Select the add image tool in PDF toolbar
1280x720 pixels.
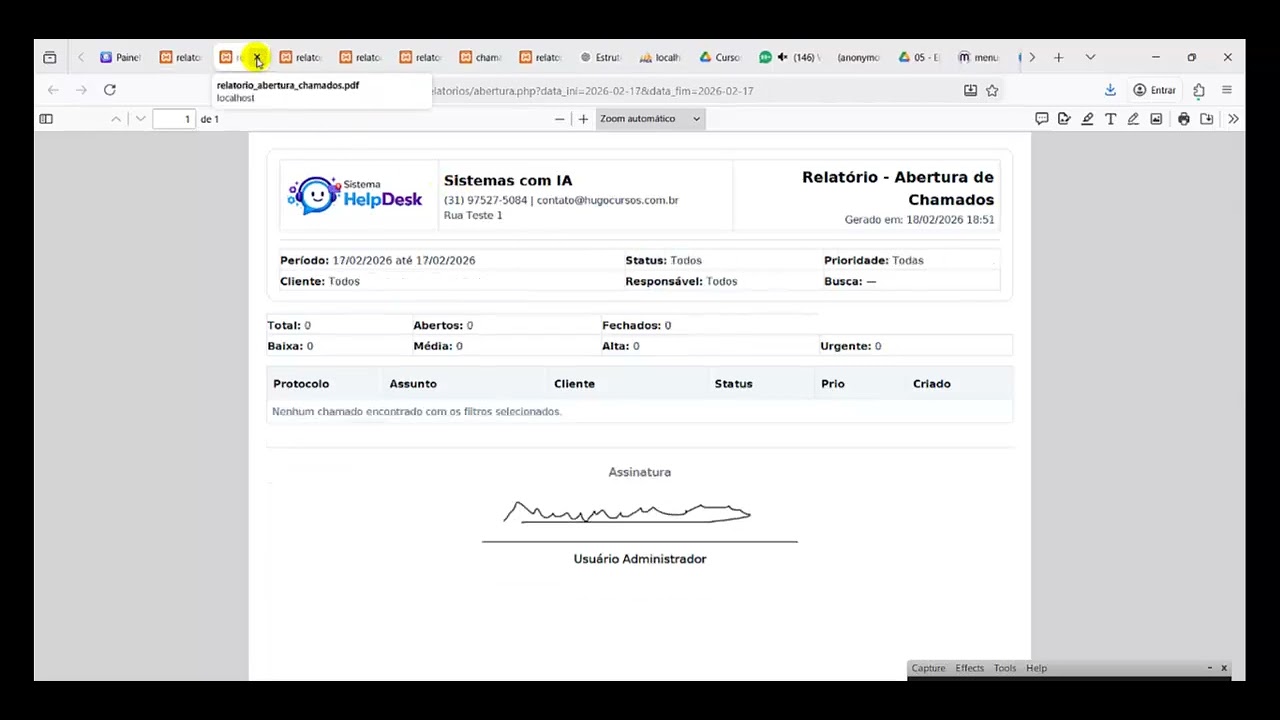pyautogui.click(x=1156, y=119)
